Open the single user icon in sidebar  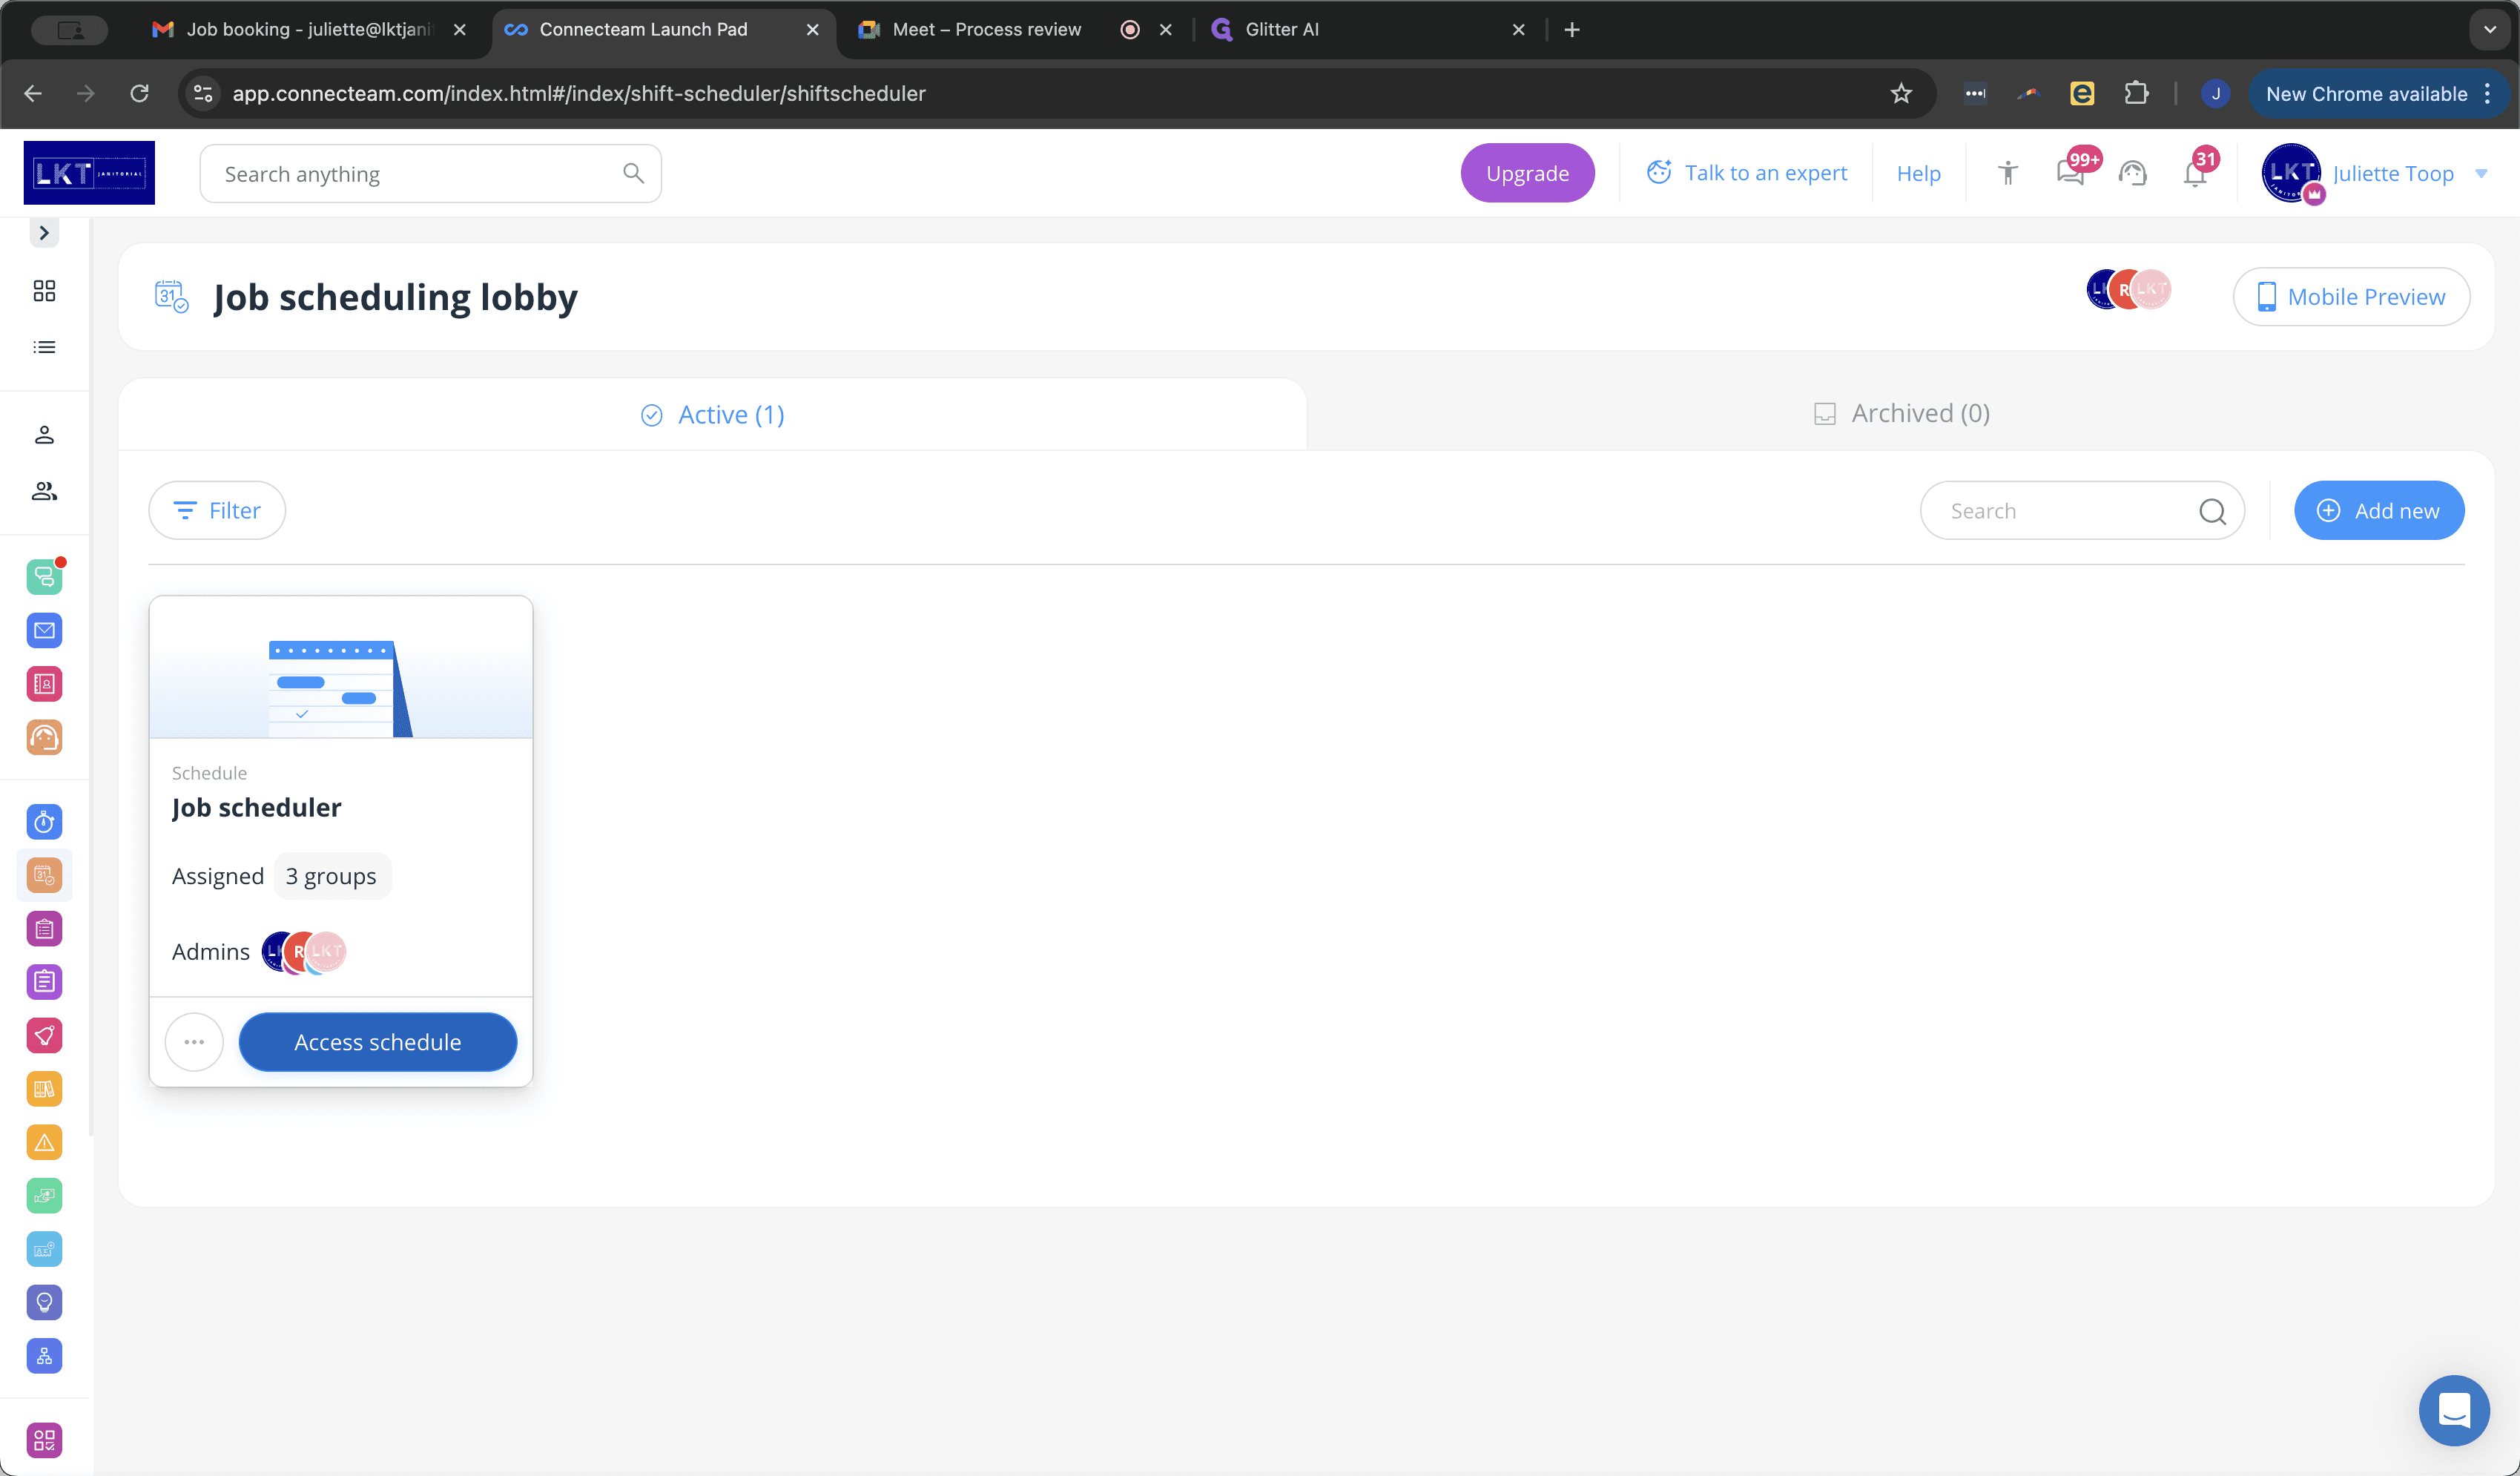(x=44, y=435)
